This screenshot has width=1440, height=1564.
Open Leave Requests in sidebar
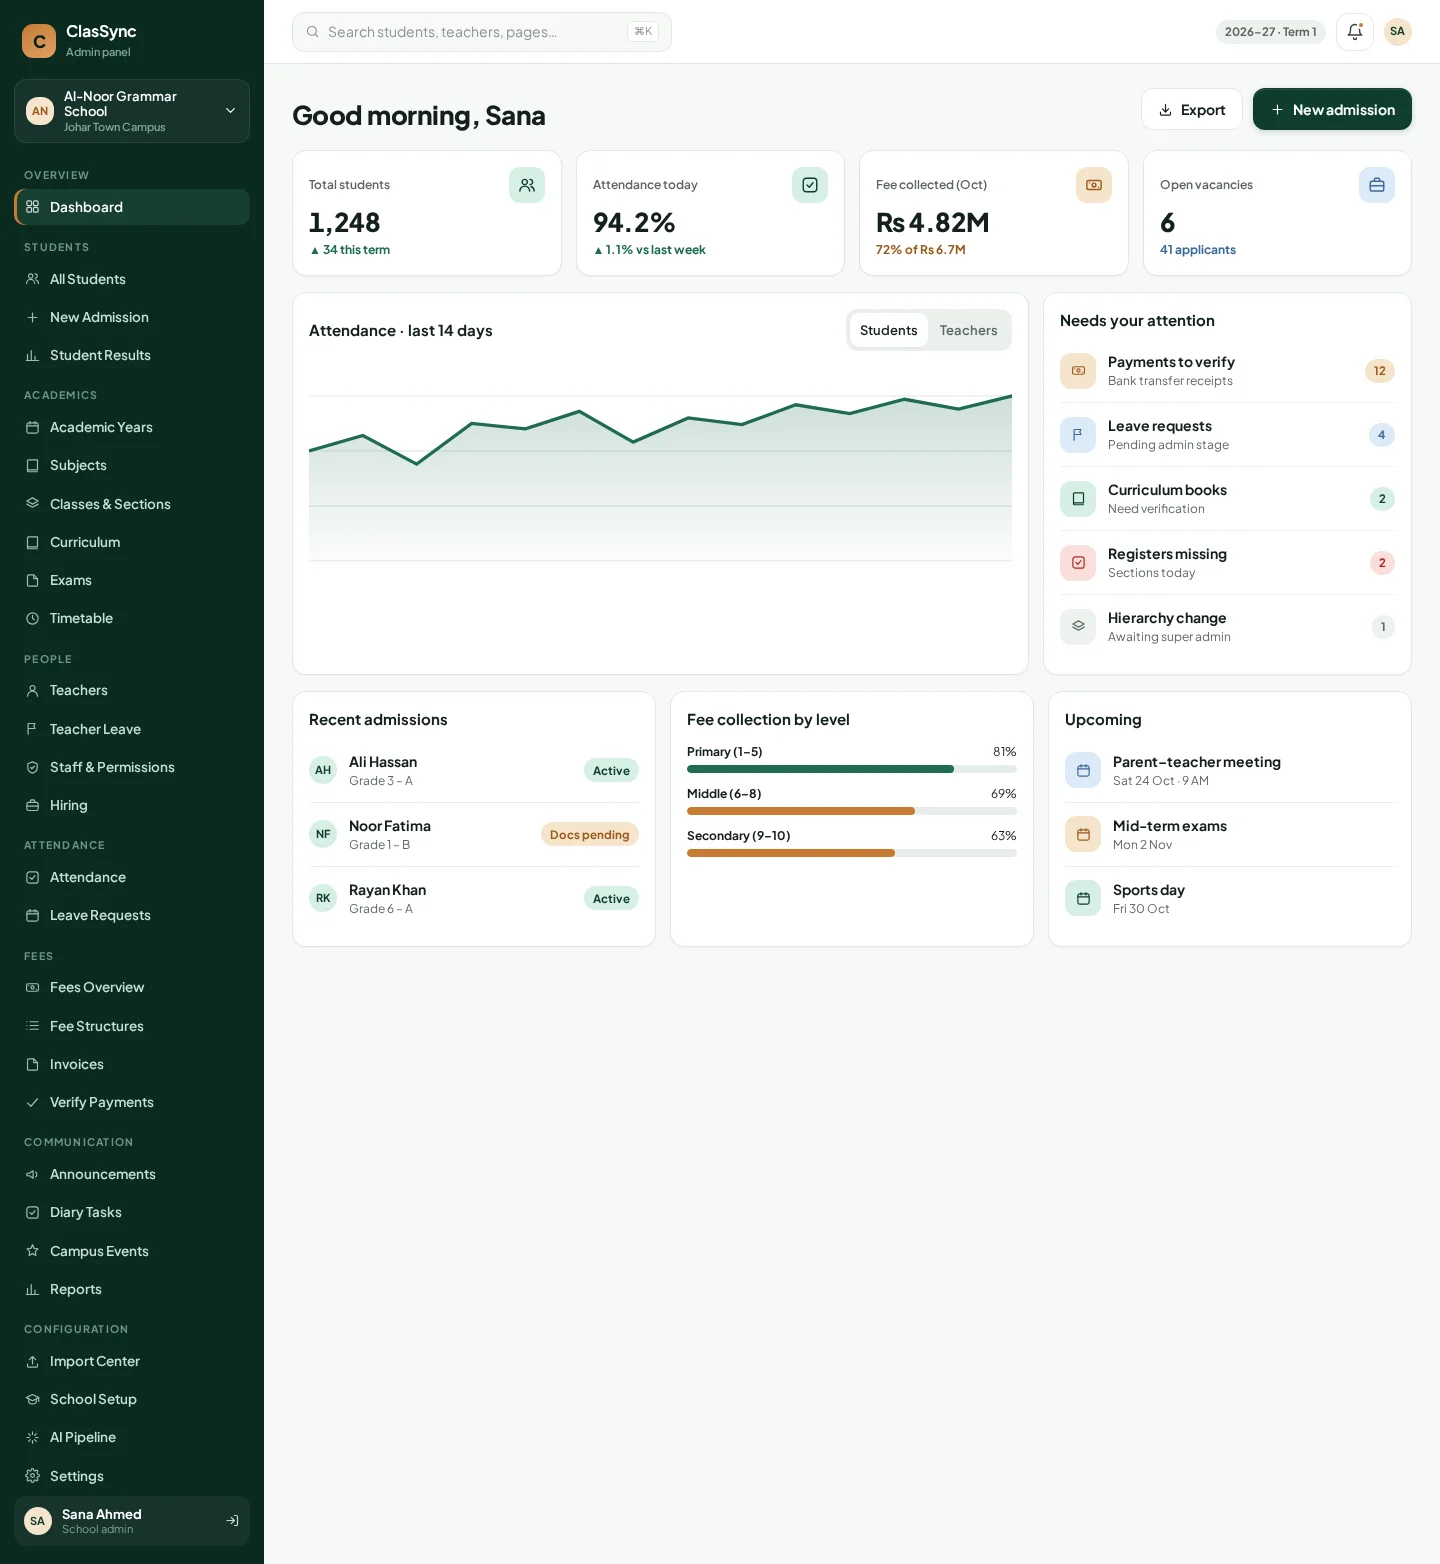[x=132, y=915]
